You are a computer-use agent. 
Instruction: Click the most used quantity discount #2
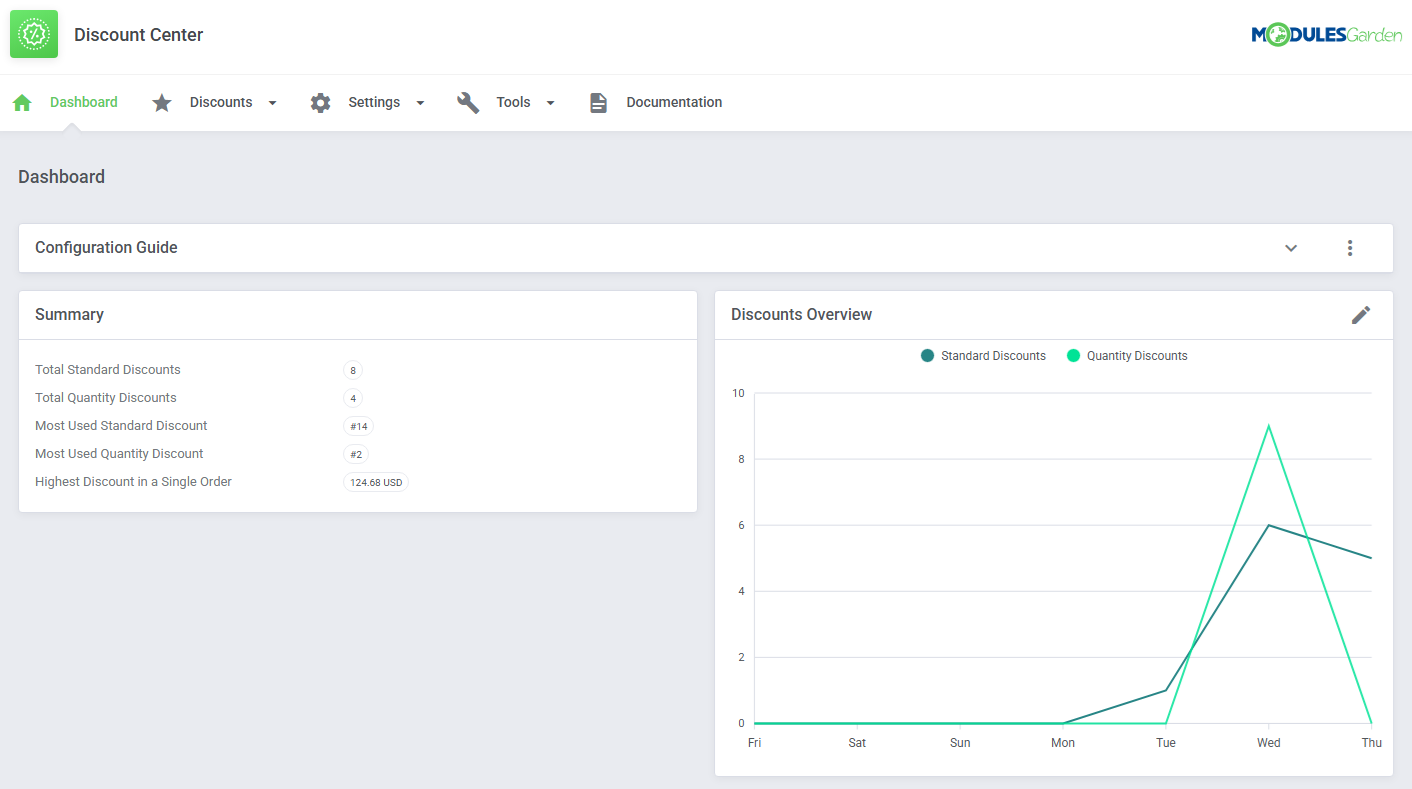(x=356, y=454)
